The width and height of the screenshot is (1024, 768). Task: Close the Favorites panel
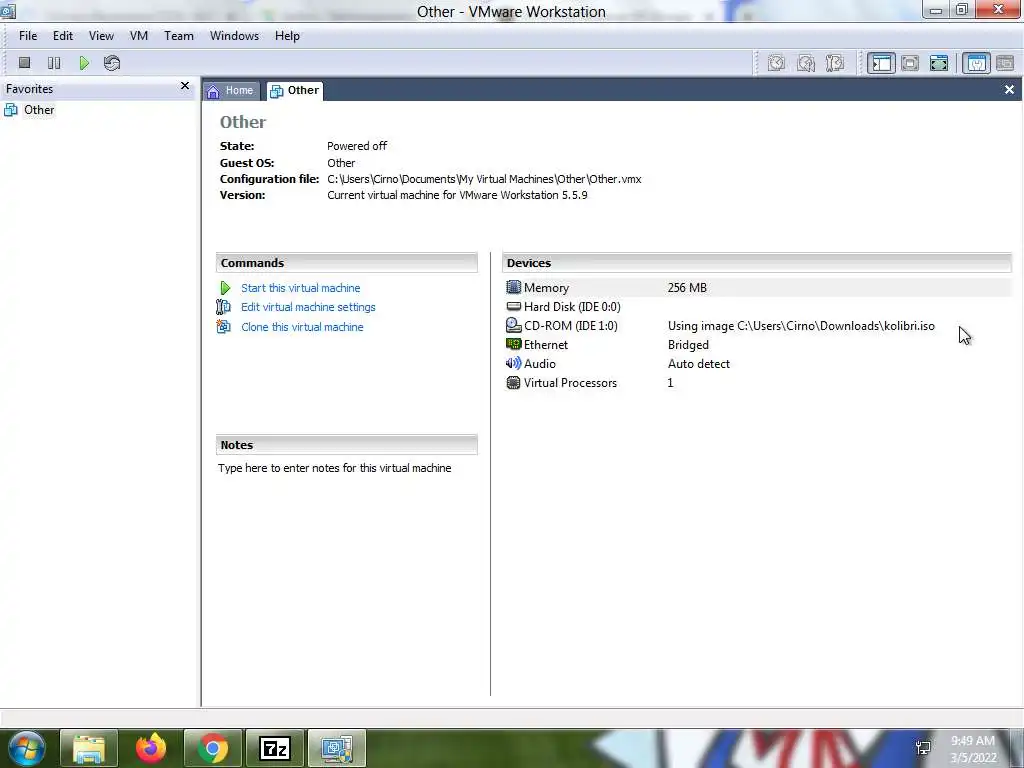(x=185, y=86)
